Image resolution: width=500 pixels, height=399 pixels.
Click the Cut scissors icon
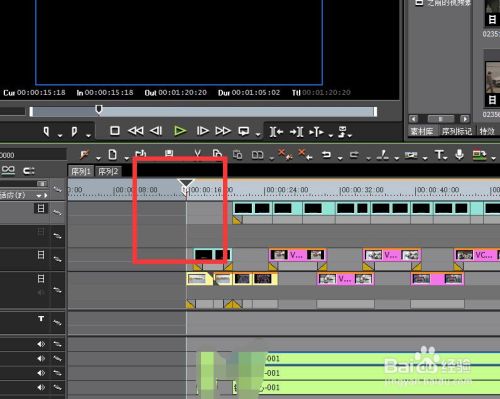(x=197, y=154)
